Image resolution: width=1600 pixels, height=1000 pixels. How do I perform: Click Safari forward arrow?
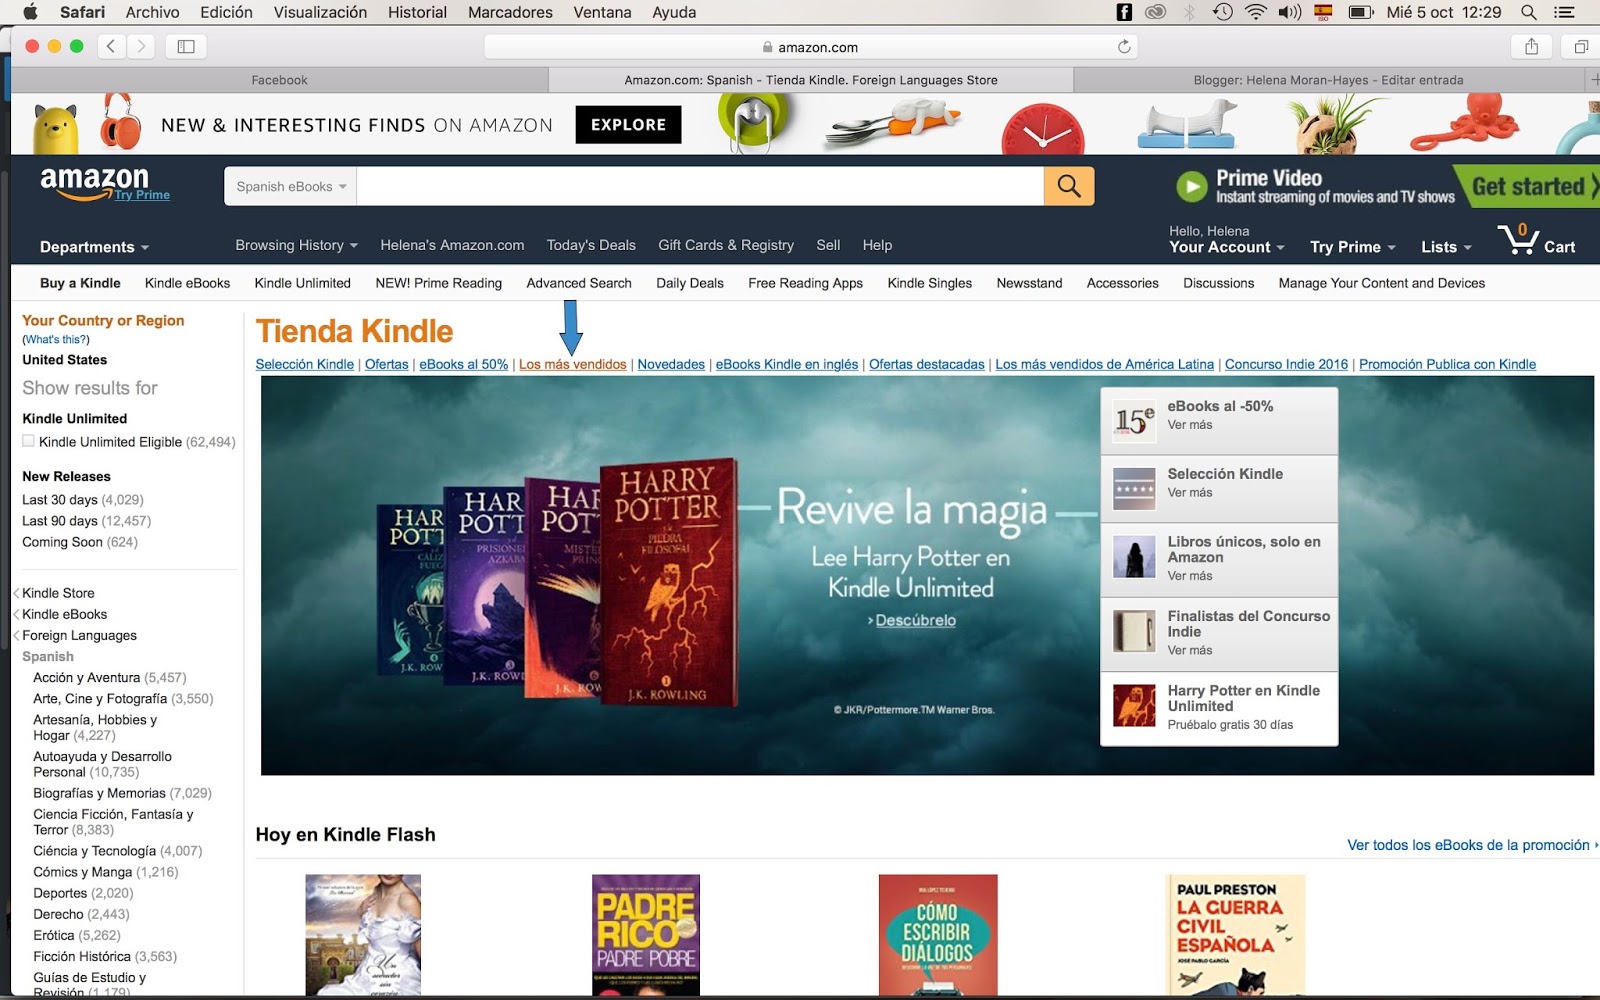tap(142, 46)
